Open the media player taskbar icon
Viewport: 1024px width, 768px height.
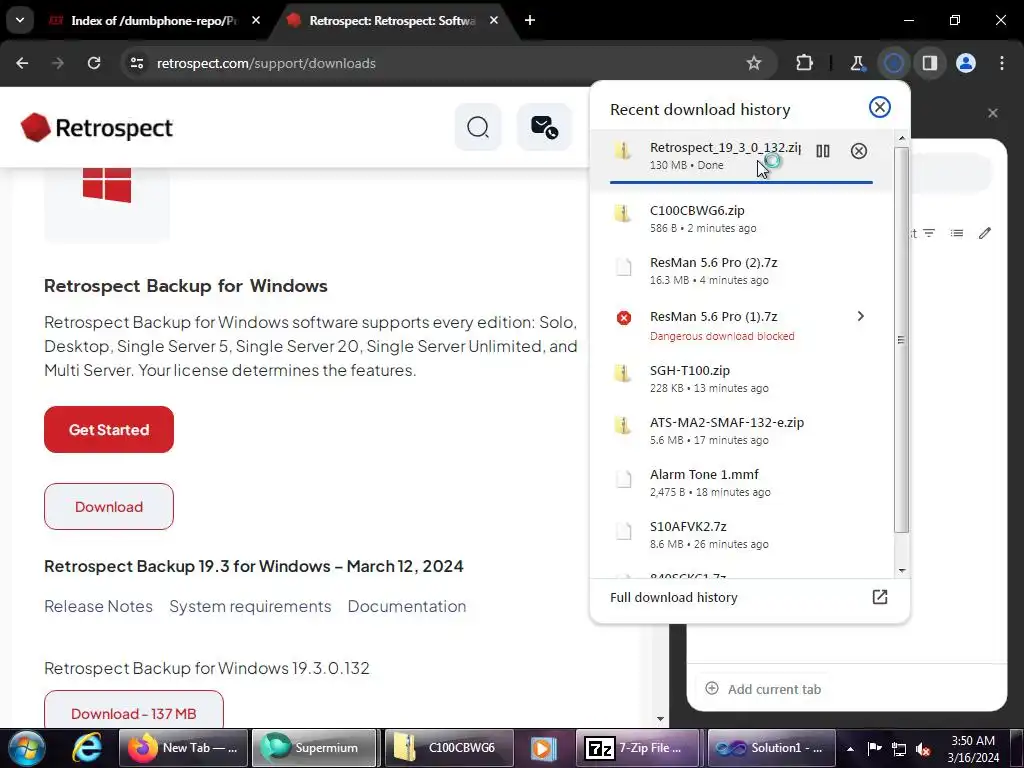[543, 748]
